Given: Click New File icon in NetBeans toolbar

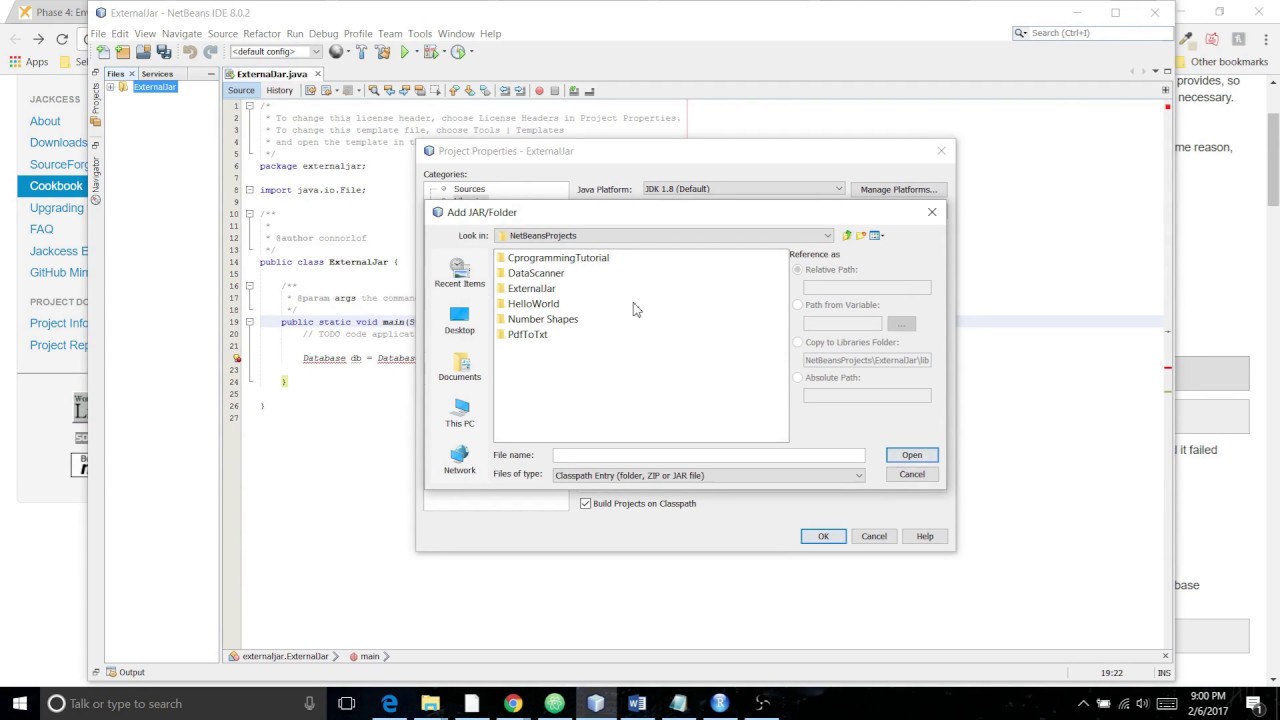Looking at the screenshot, I should (103, 52).
